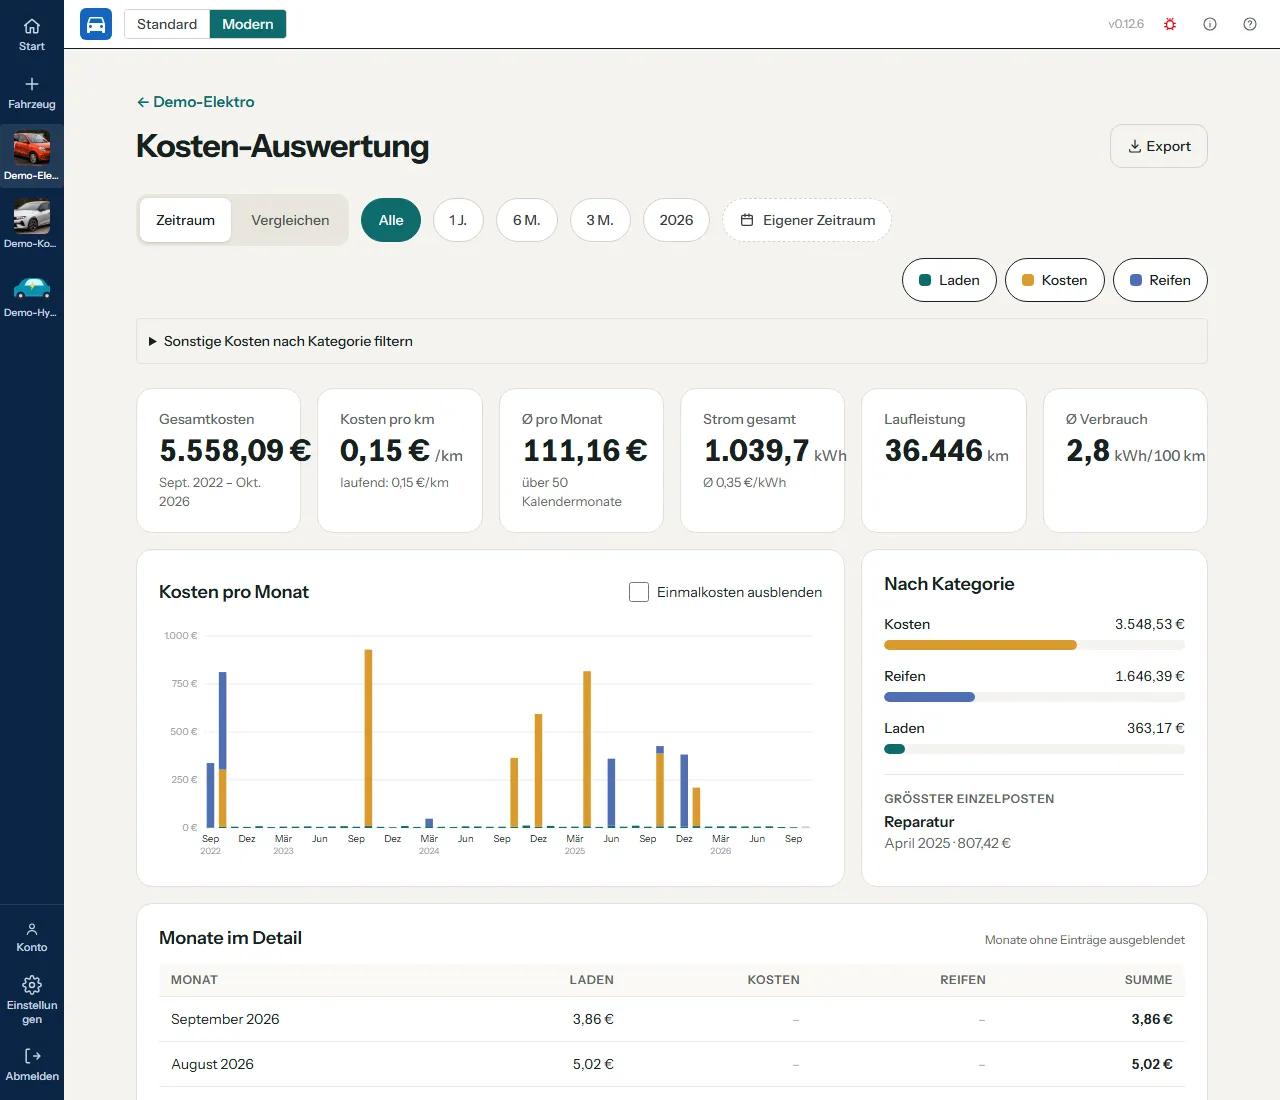
Task: Click the Laufleistung 36.446 km card
Action: 944,460
